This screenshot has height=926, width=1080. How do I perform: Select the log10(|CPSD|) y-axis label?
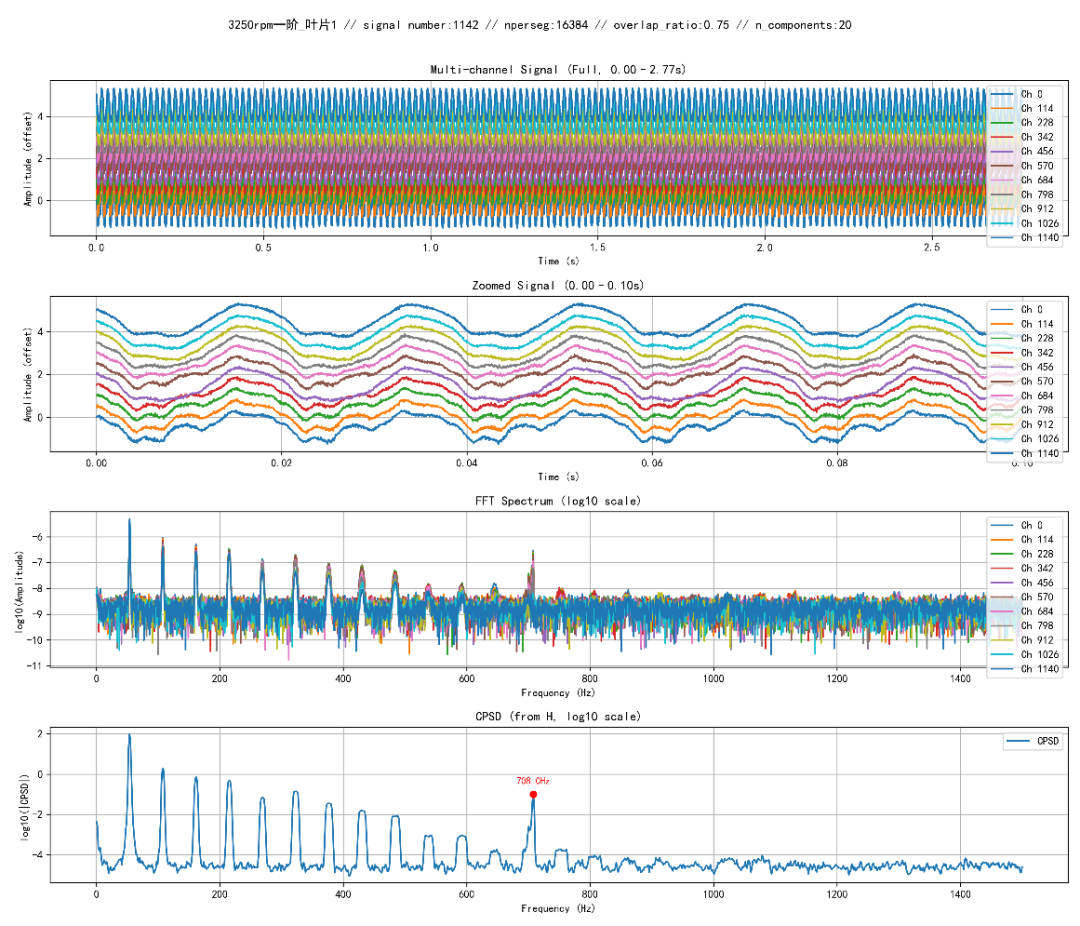25,804
